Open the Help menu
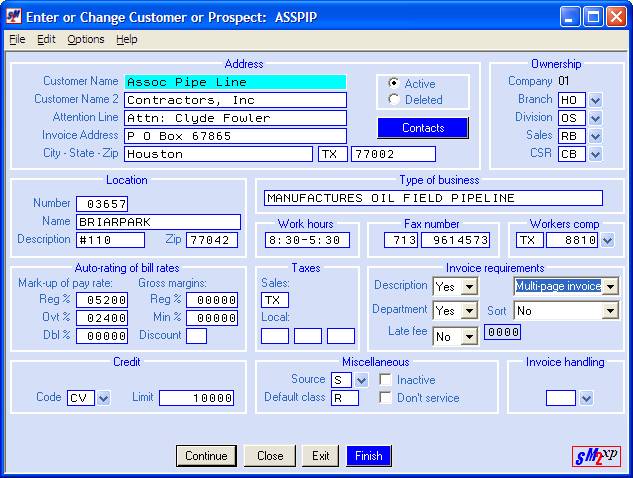633x478 pixels. click(127, 39)
